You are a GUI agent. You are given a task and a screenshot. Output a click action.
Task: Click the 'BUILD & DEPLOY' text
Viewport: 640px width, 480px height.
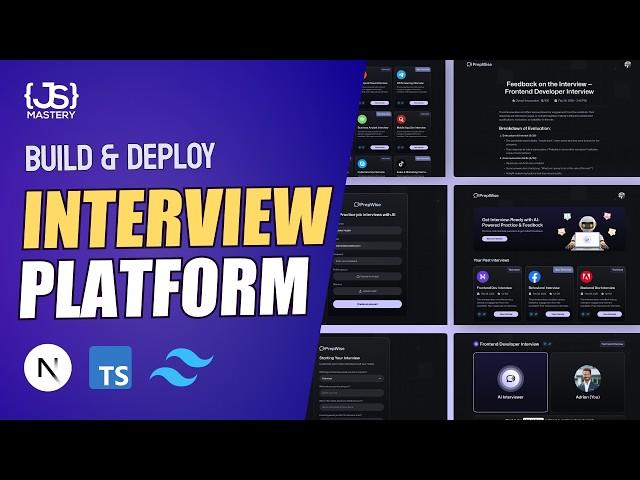point(120,157)
